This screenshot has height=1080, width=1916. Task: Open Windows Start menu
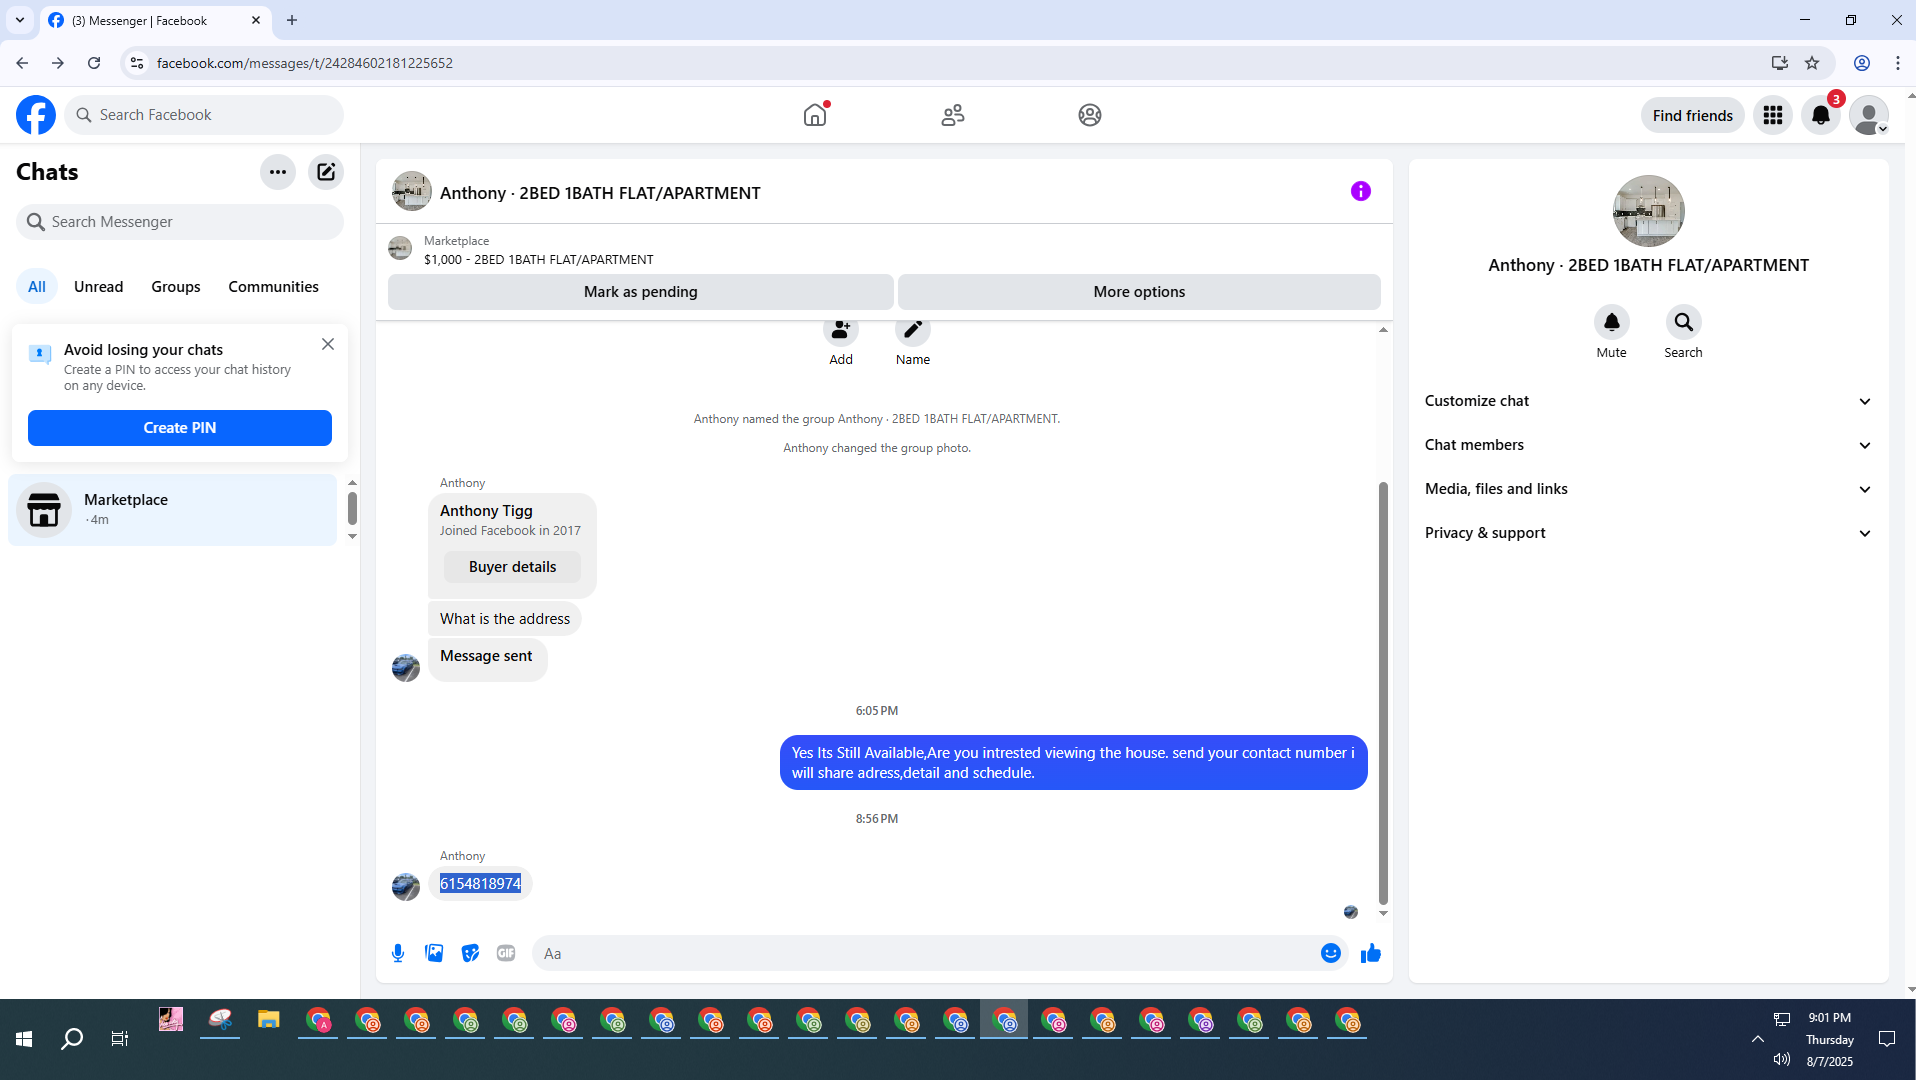[24, 1039]
